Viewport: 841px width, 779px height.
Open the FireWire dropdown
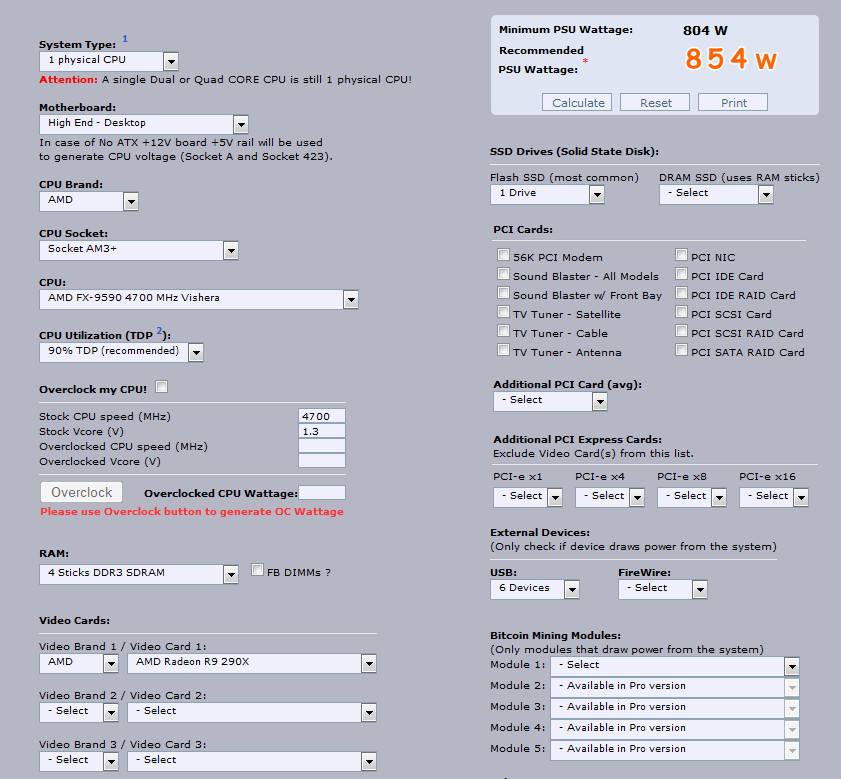663,589
